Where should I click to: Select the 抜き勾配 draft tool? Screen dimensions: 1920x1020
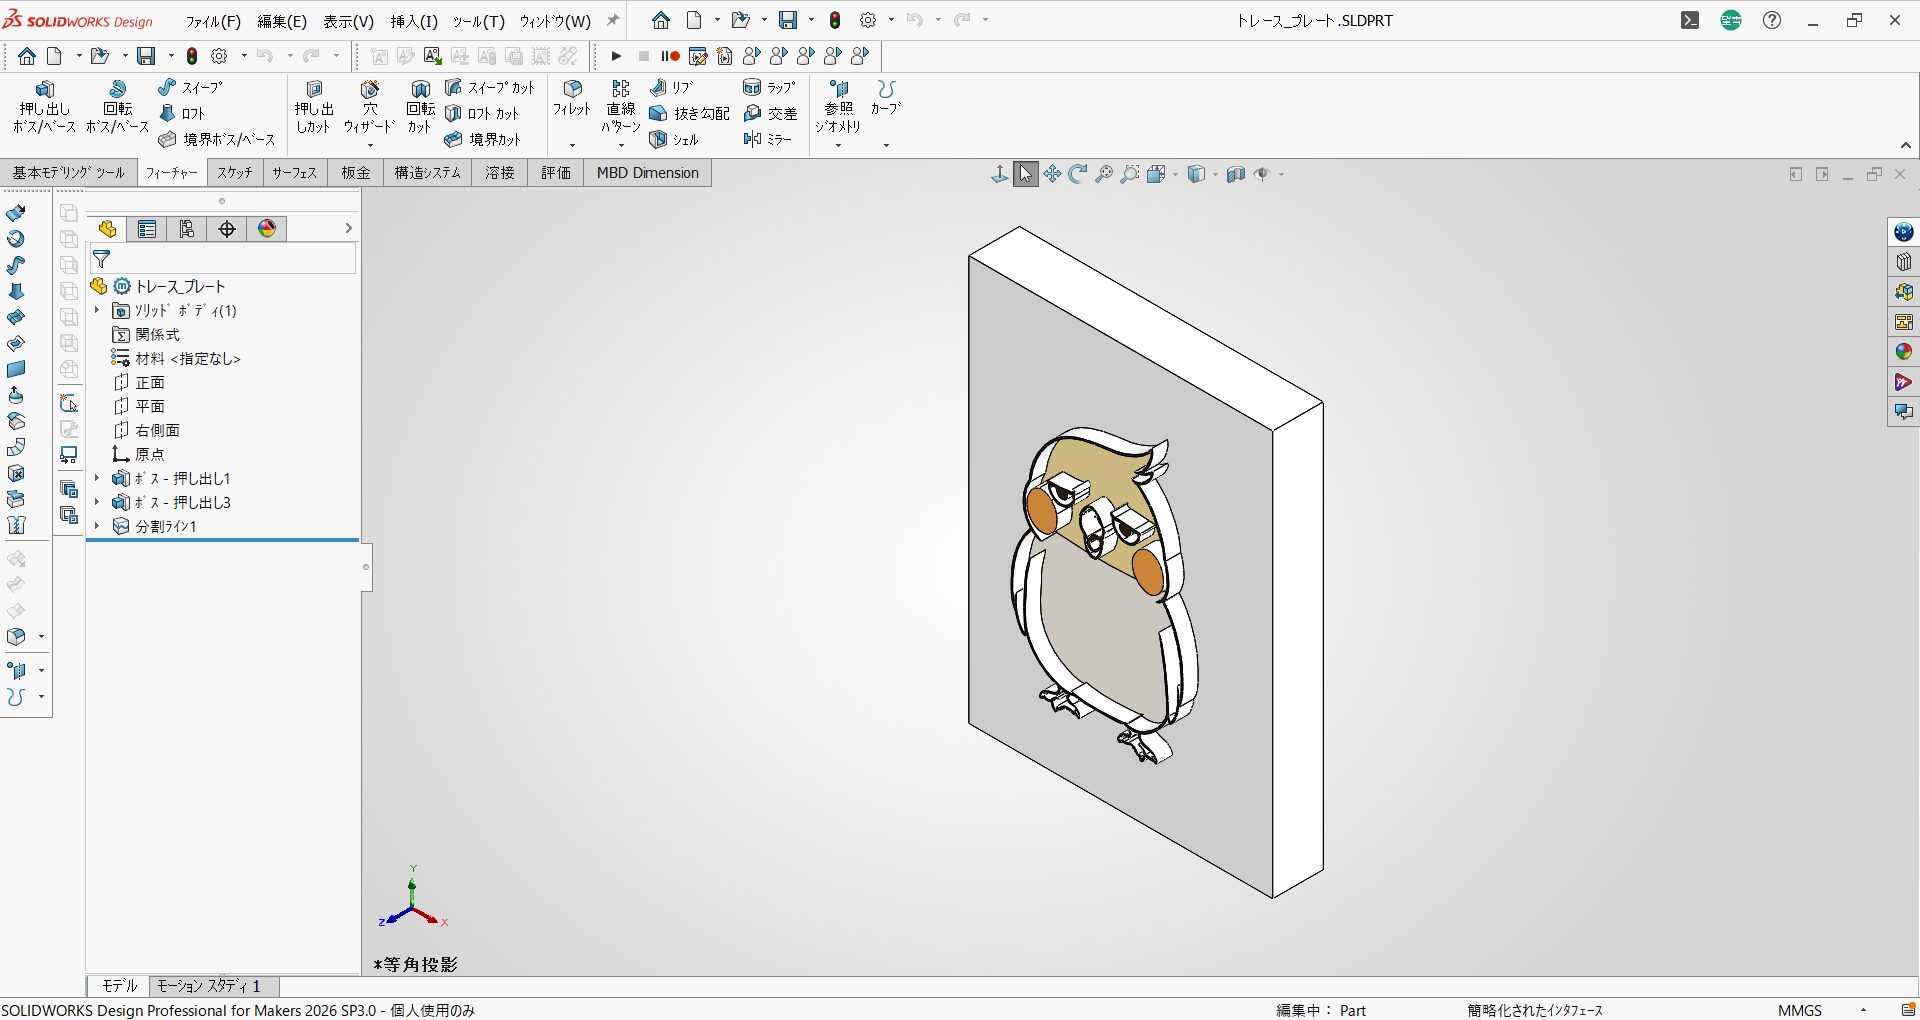(x=689, y=114)
